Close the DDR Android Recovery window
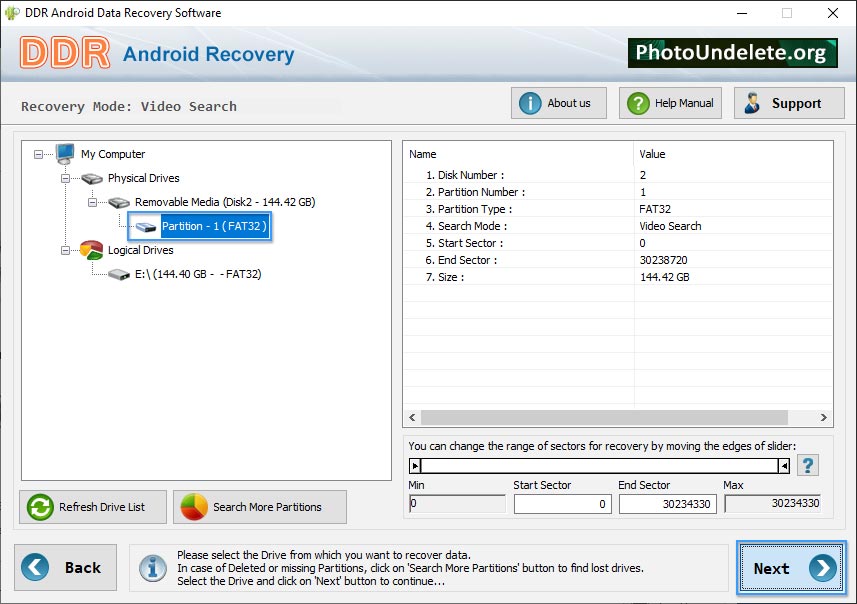This screenshot has width=857, height=604. coord(832,13)
